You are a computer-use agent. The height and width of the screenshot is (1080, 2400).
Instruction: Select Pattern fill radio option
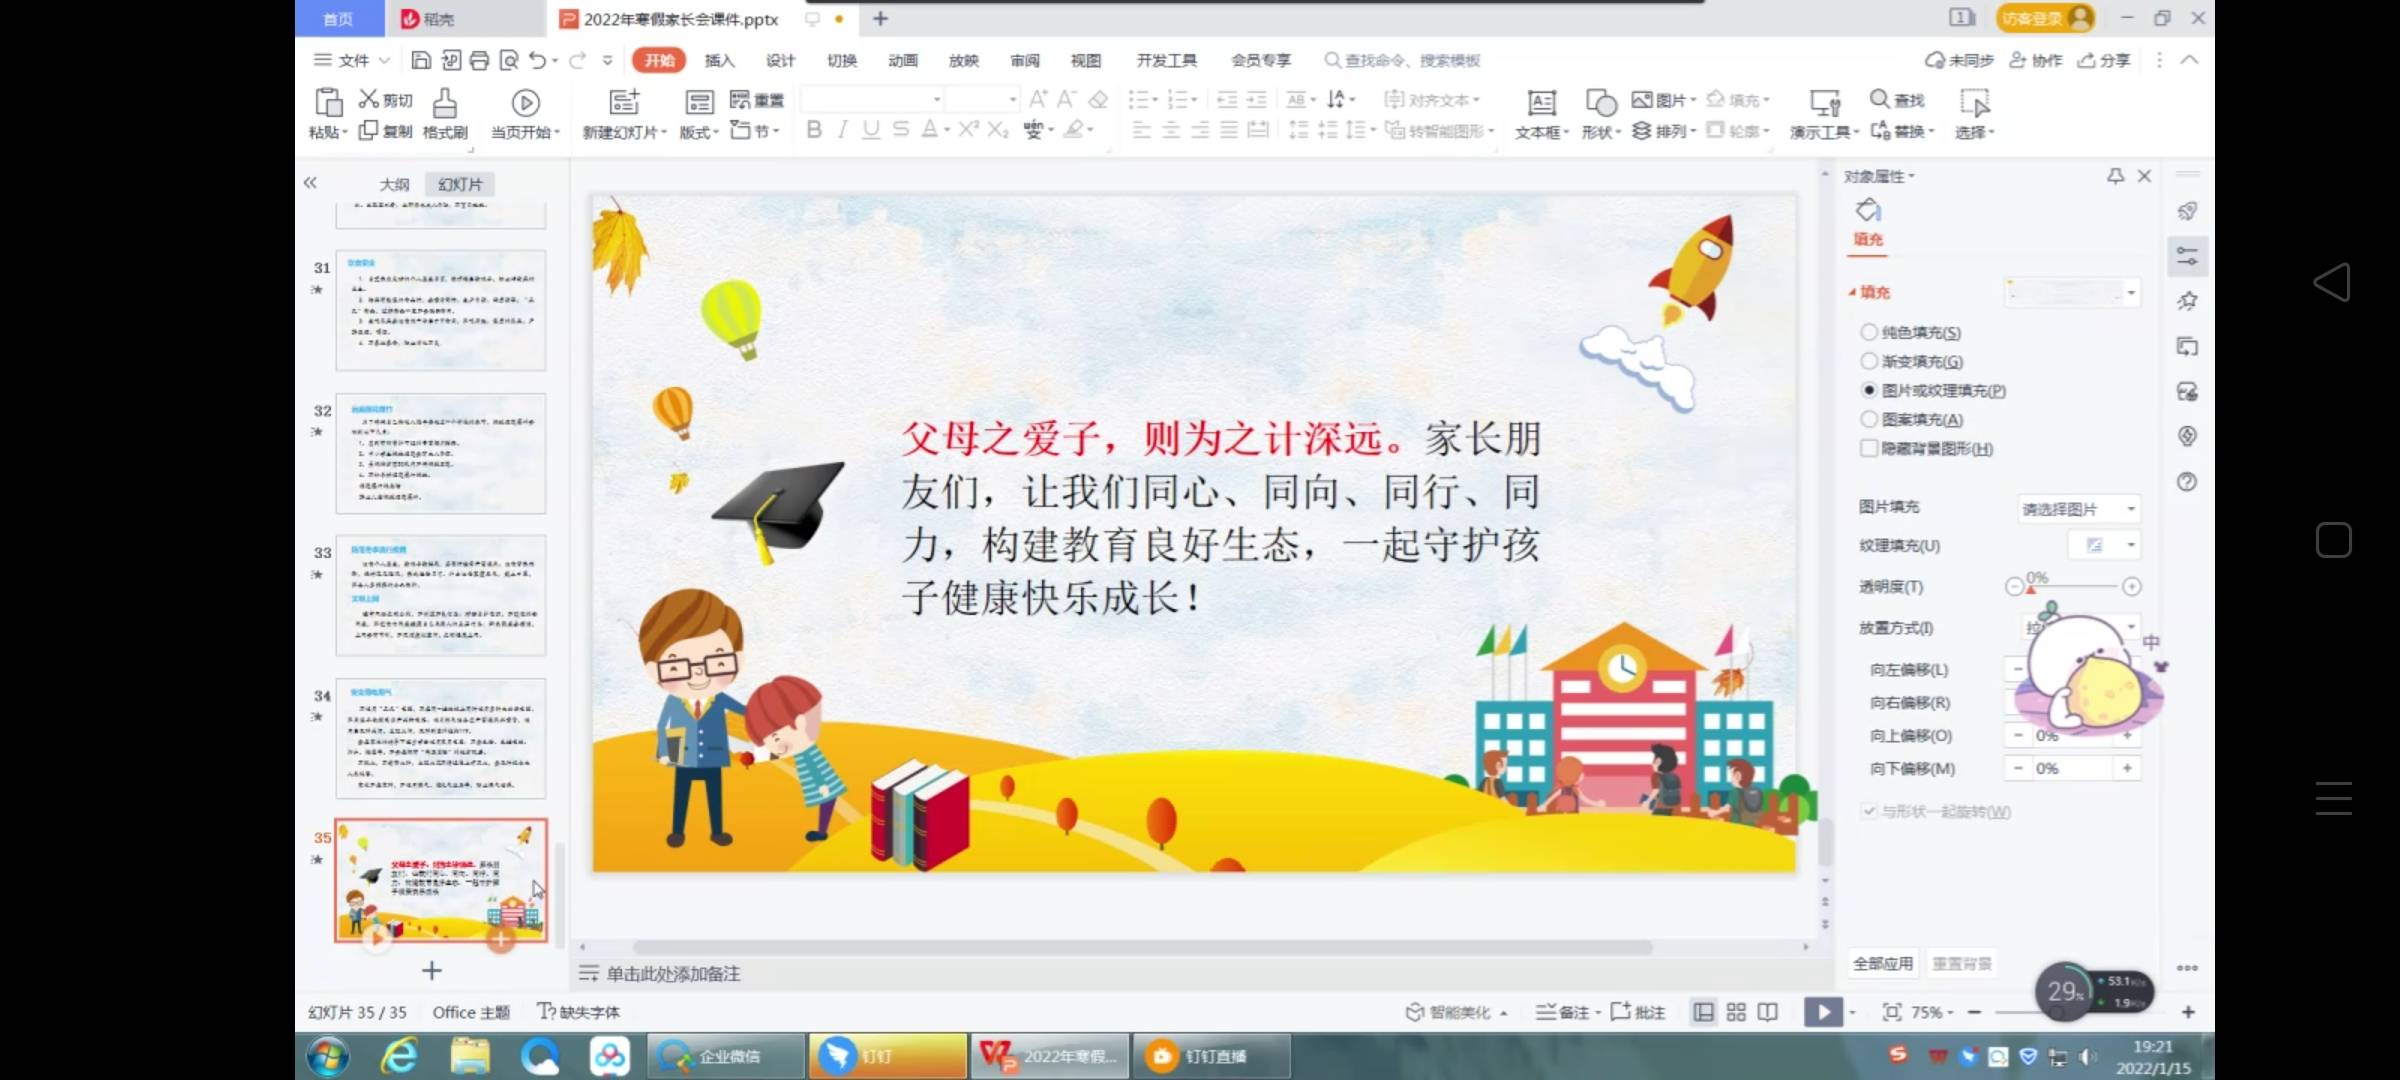(1869, 419)
